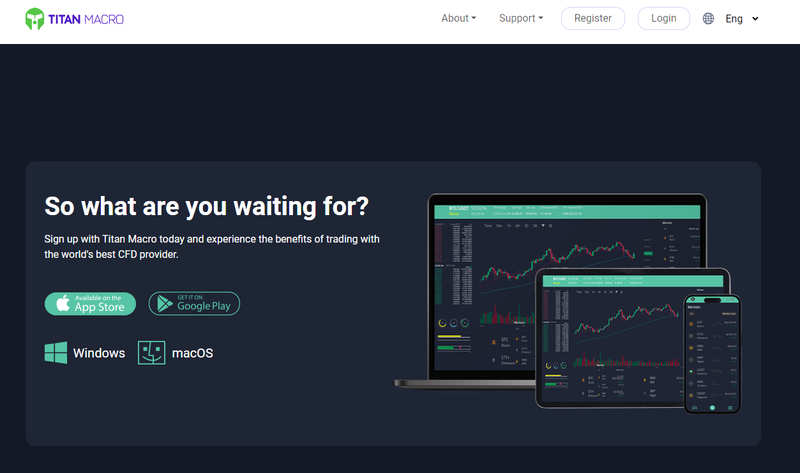The width and height of the screenshot is (800, 473).
Task: Get the app on Google Play
Action: point(194,304)
